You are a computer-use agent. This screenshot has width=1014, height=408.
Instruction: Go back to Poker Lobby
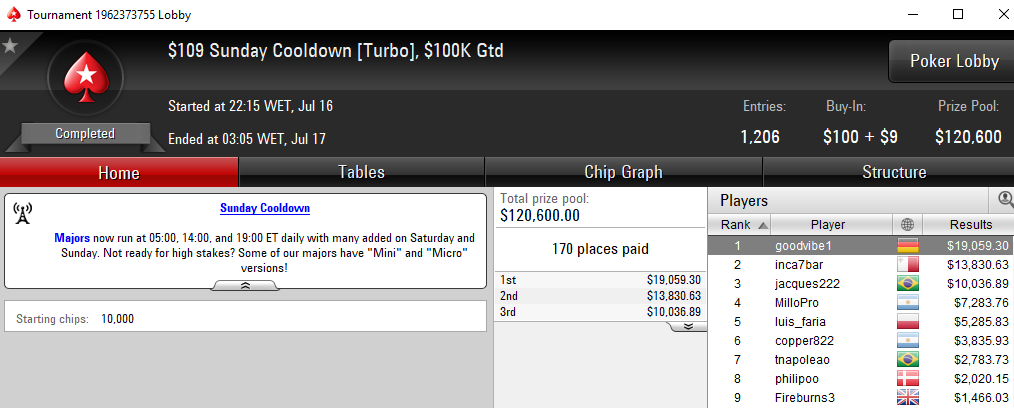954,61
